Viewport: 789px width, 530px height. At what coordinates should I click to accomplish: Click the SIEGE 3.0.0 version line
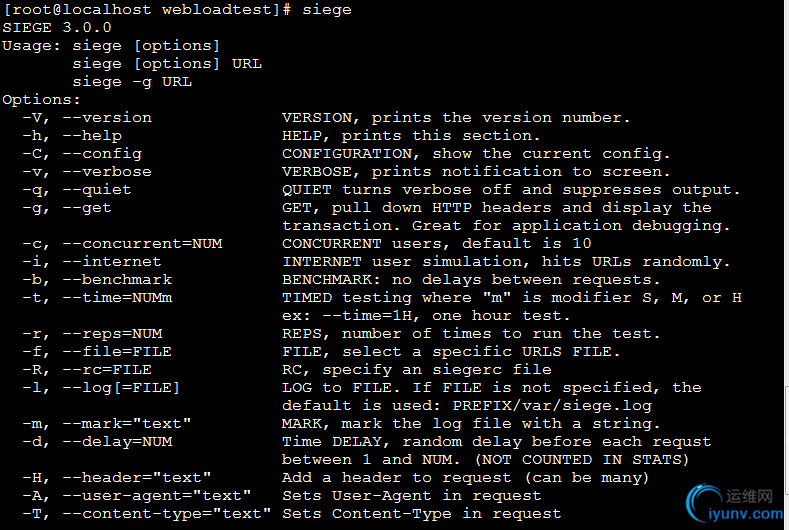57,28
